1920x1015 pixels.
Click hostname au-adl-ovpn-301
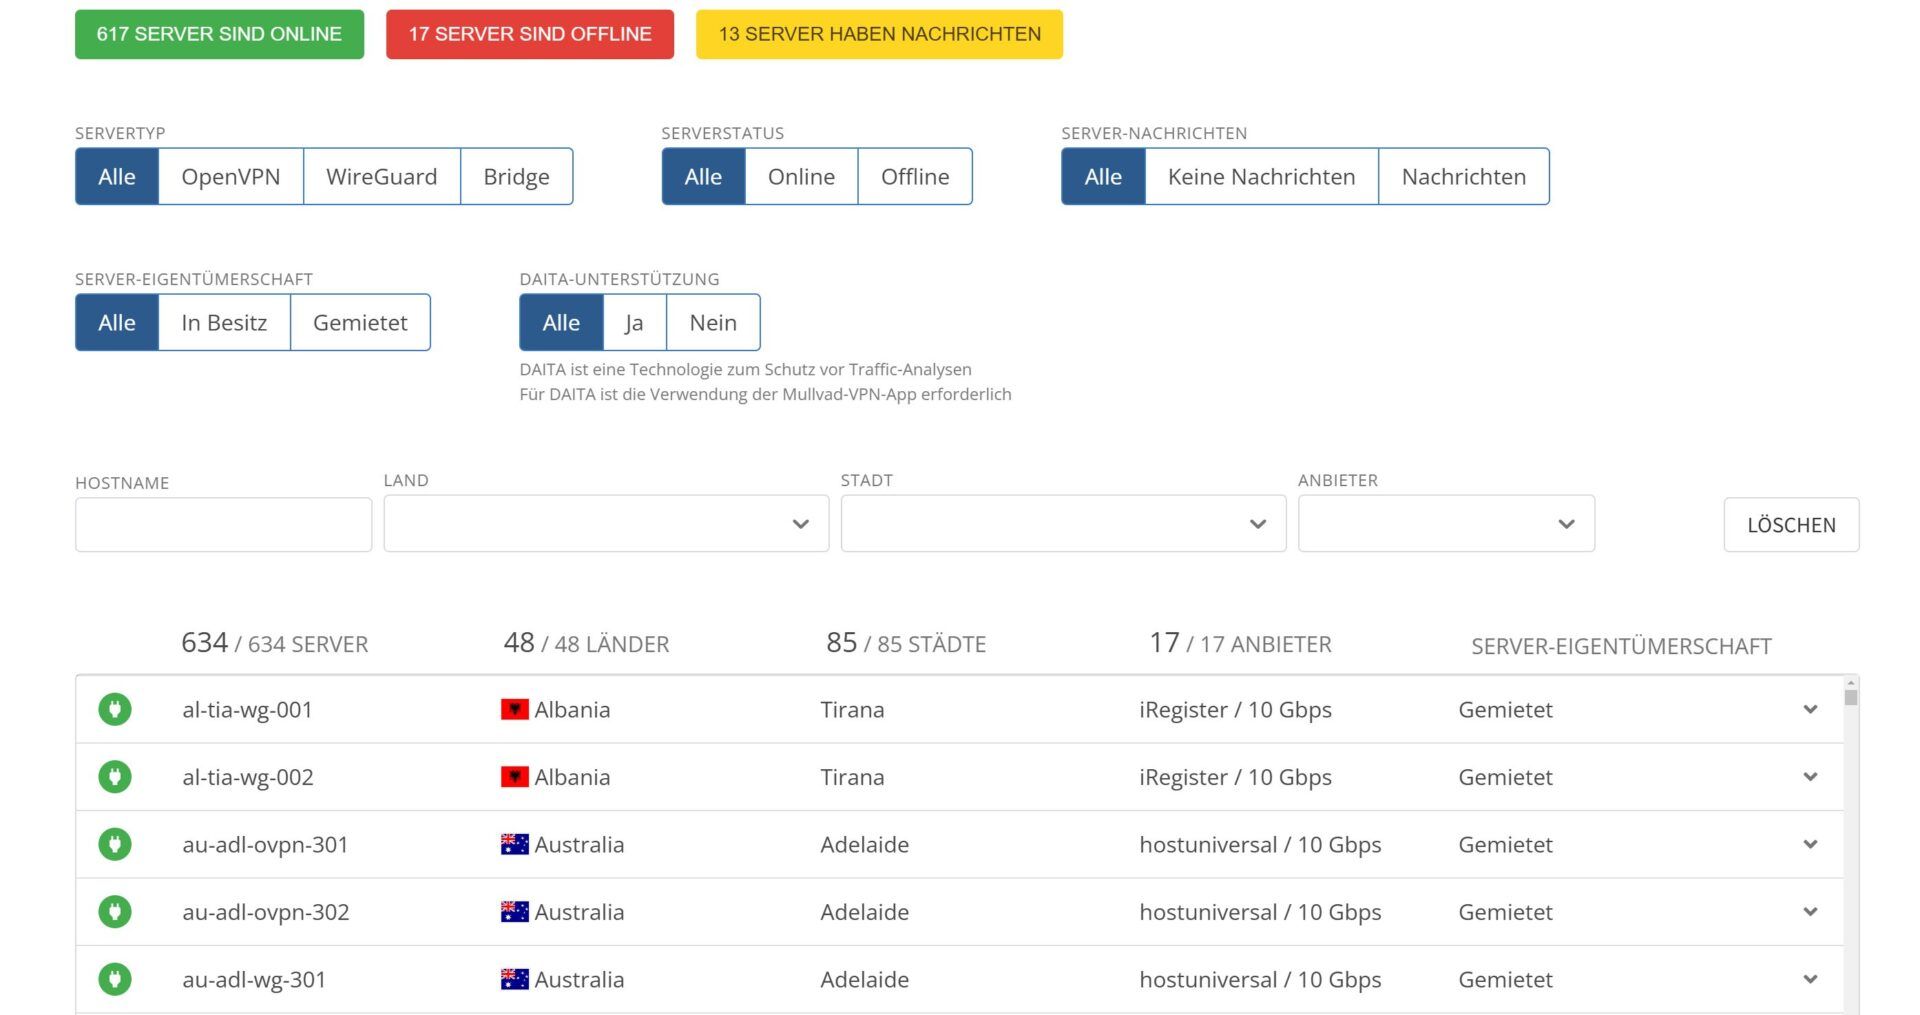(265, 844)
